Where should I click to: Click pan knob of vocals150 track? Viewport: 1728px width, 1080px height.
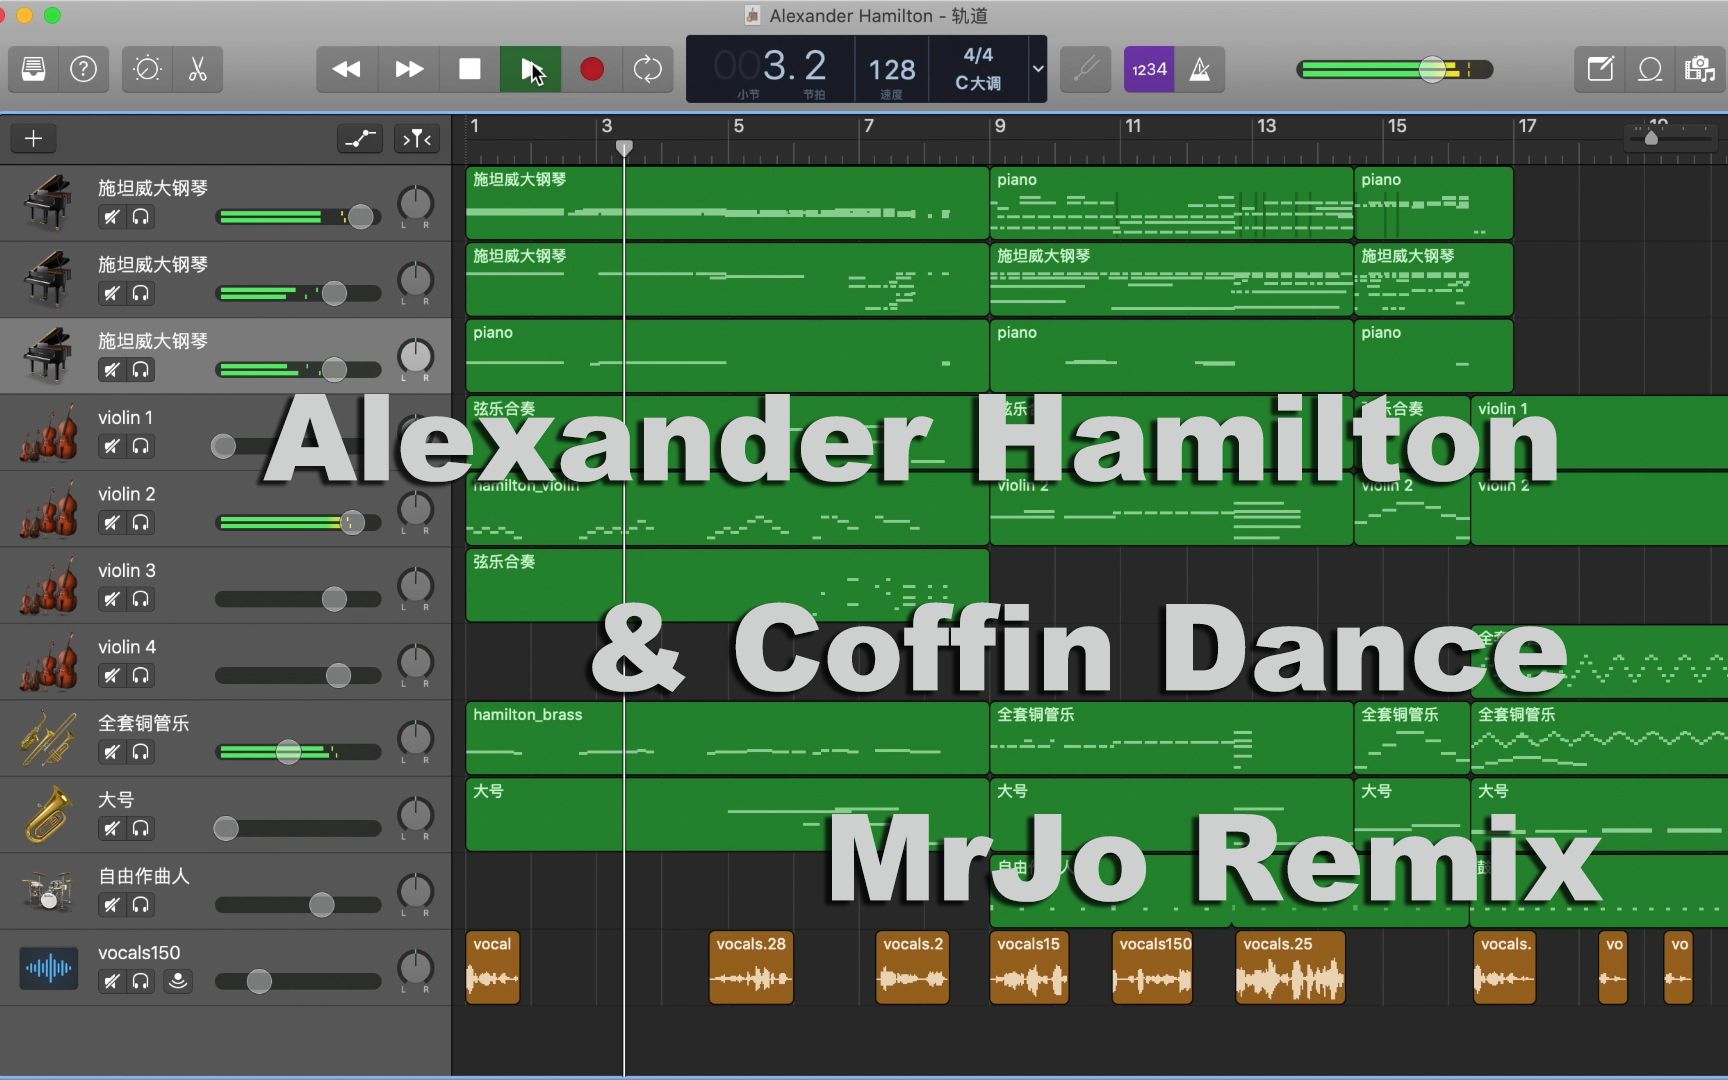(x=415, y=968)
